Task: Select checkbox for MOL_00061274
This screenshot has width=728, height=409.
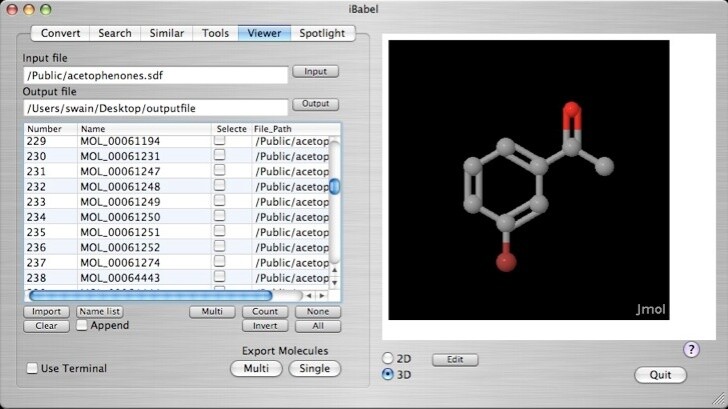Action: click(x=220, y=261)
